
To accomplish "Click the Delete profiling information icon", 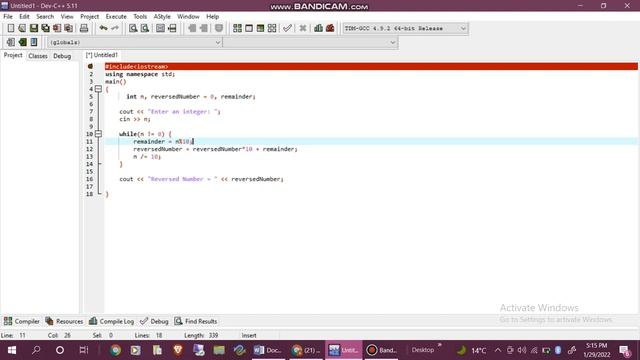I will click(x=330, y=28).
